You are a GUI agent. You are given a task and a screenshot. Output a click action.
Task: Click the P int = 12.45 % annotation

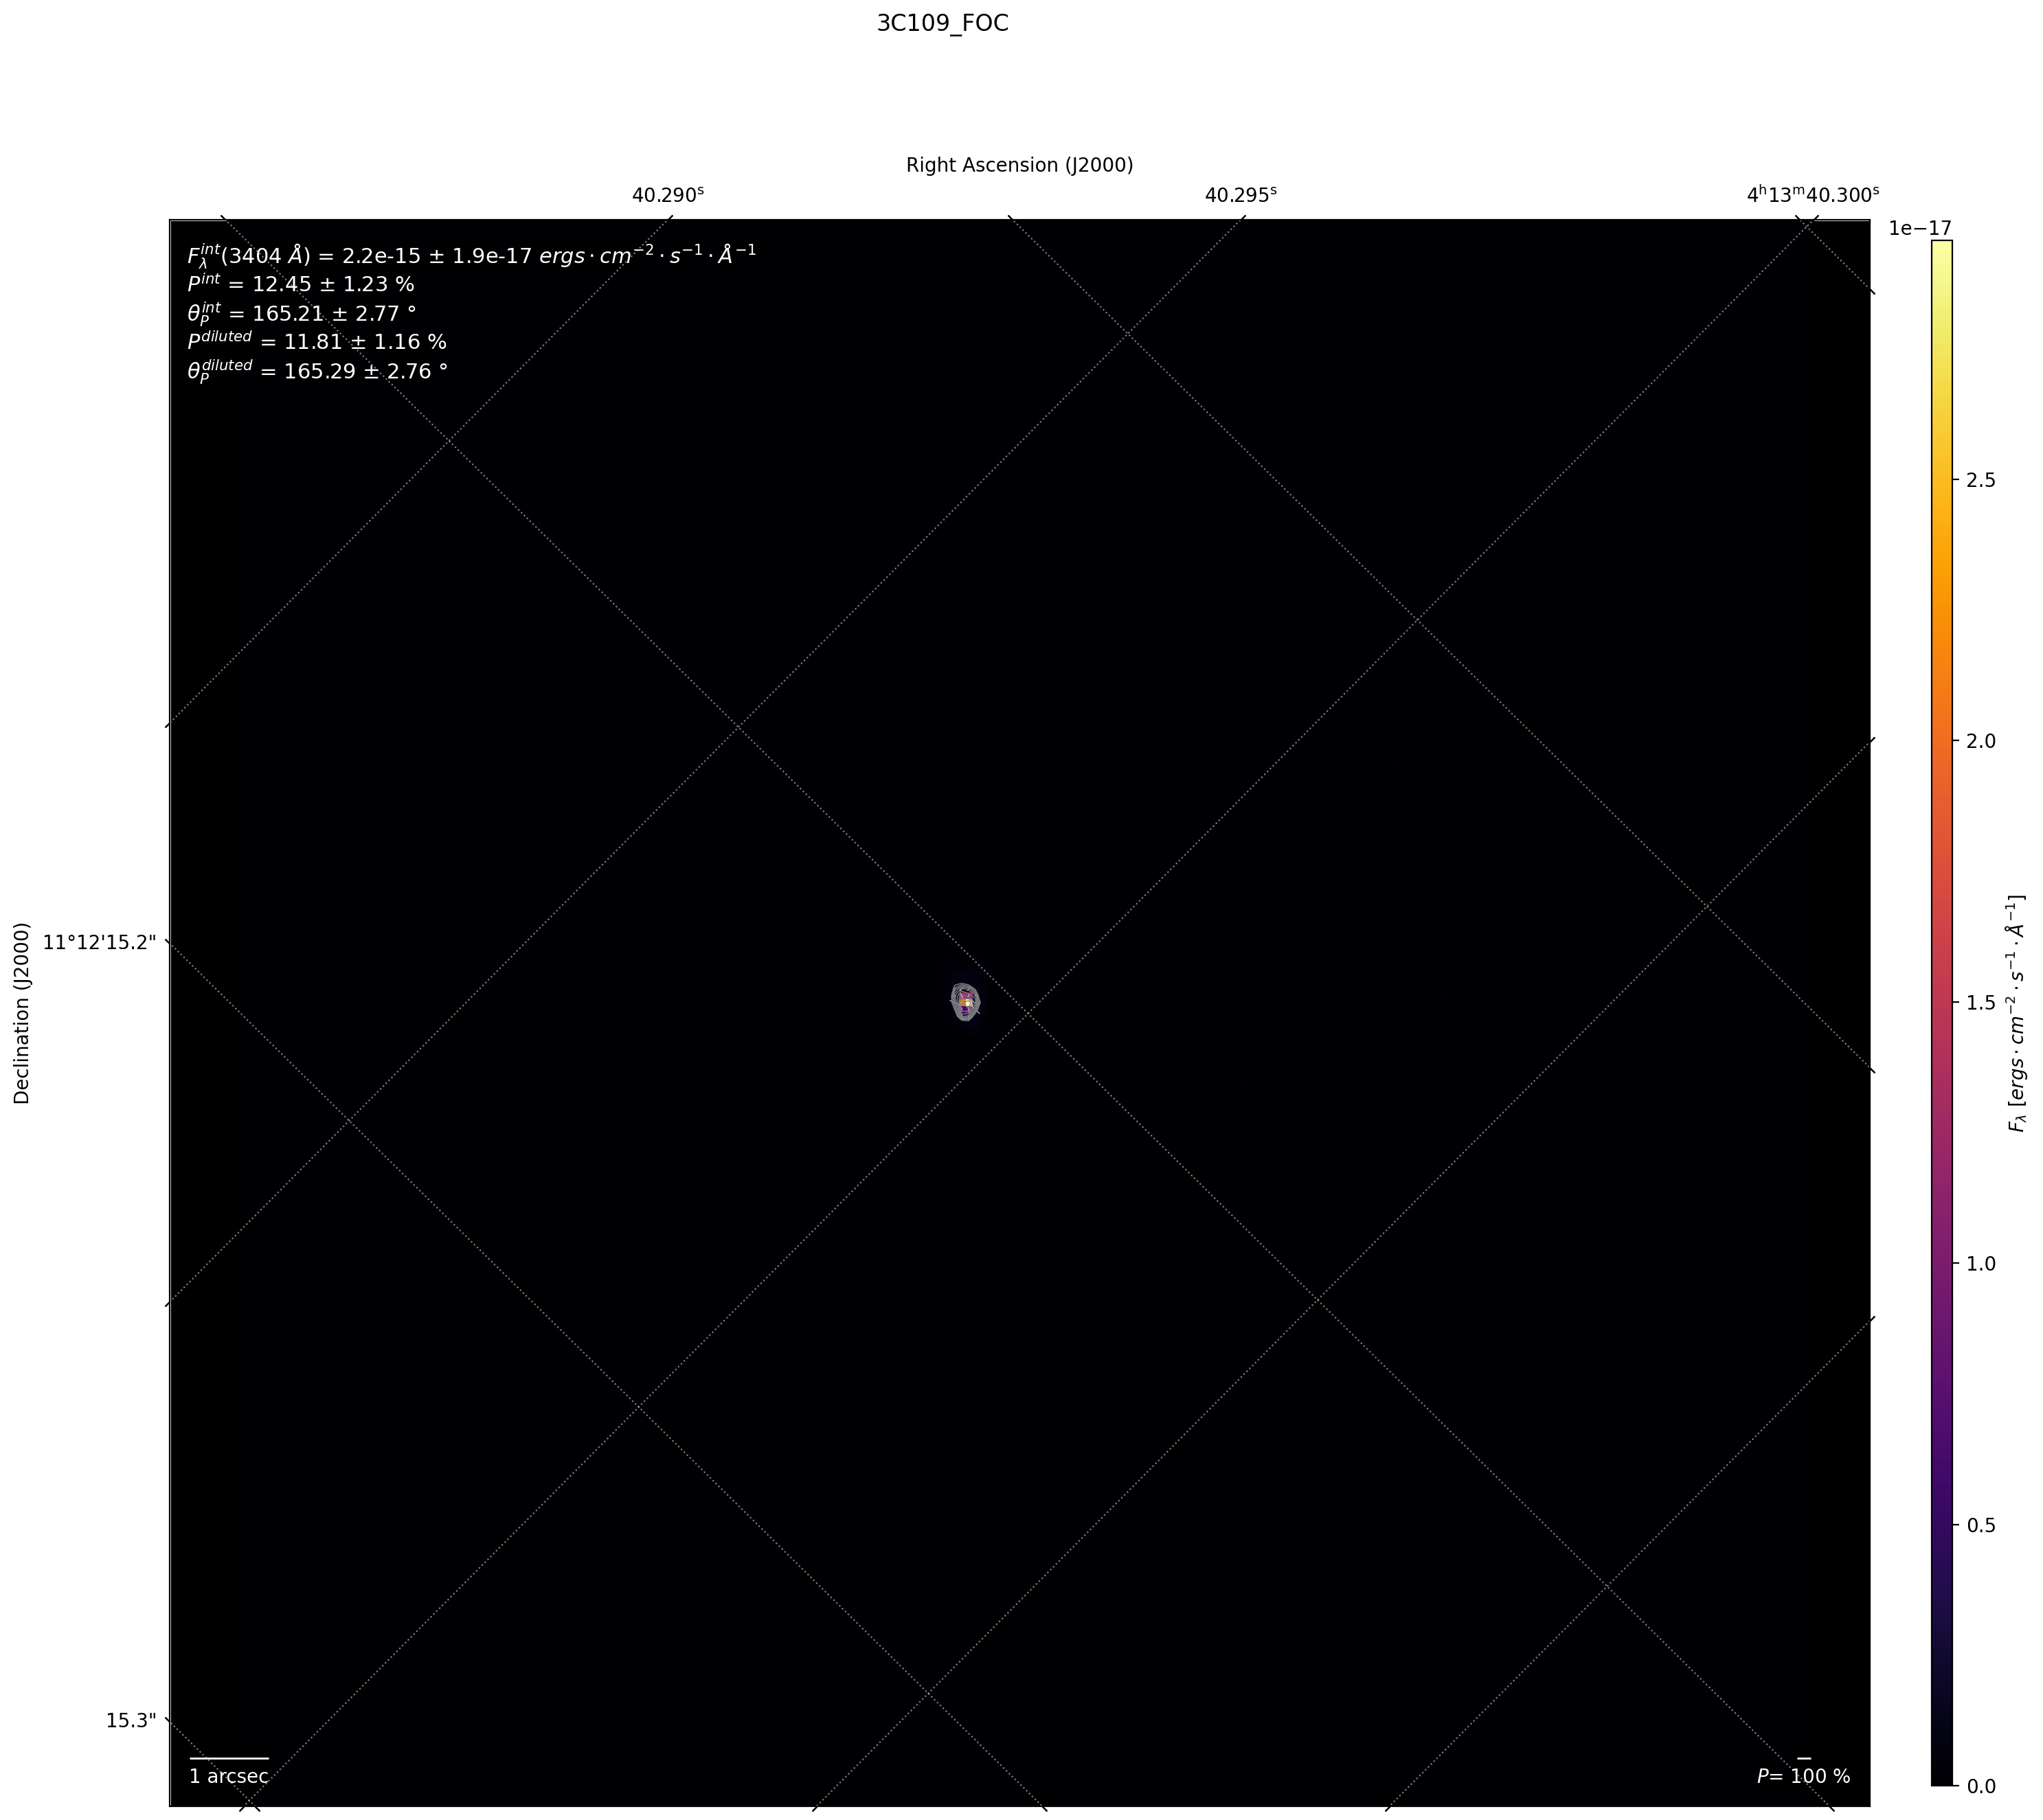[x=300, y=285]
